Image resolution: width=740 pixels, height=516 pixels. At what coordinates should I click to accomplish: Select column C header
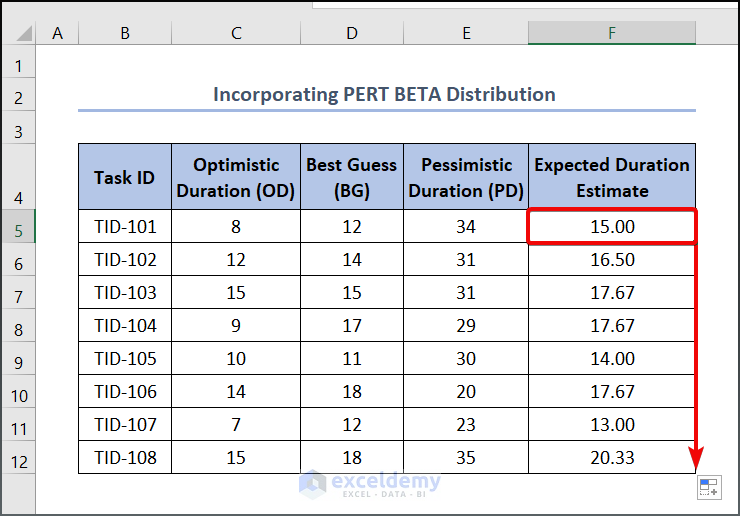click(x=236, y=33)
